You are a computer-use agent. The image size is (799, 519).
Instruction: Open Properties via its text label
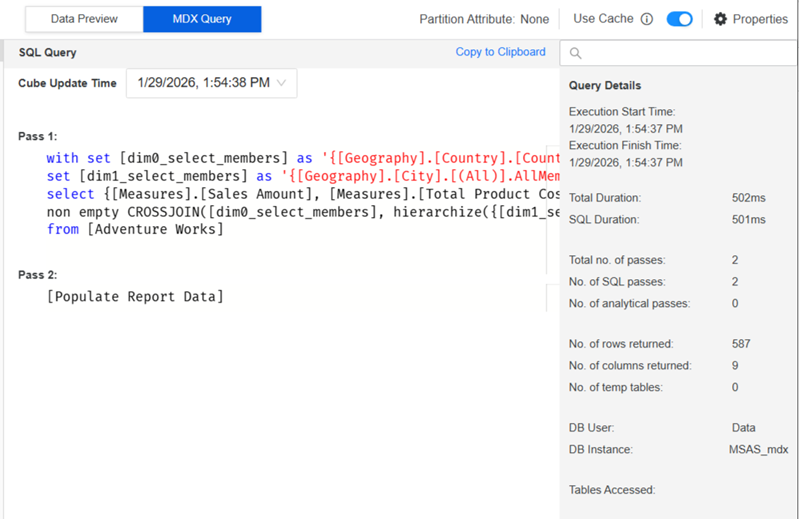tap(760, 19)
